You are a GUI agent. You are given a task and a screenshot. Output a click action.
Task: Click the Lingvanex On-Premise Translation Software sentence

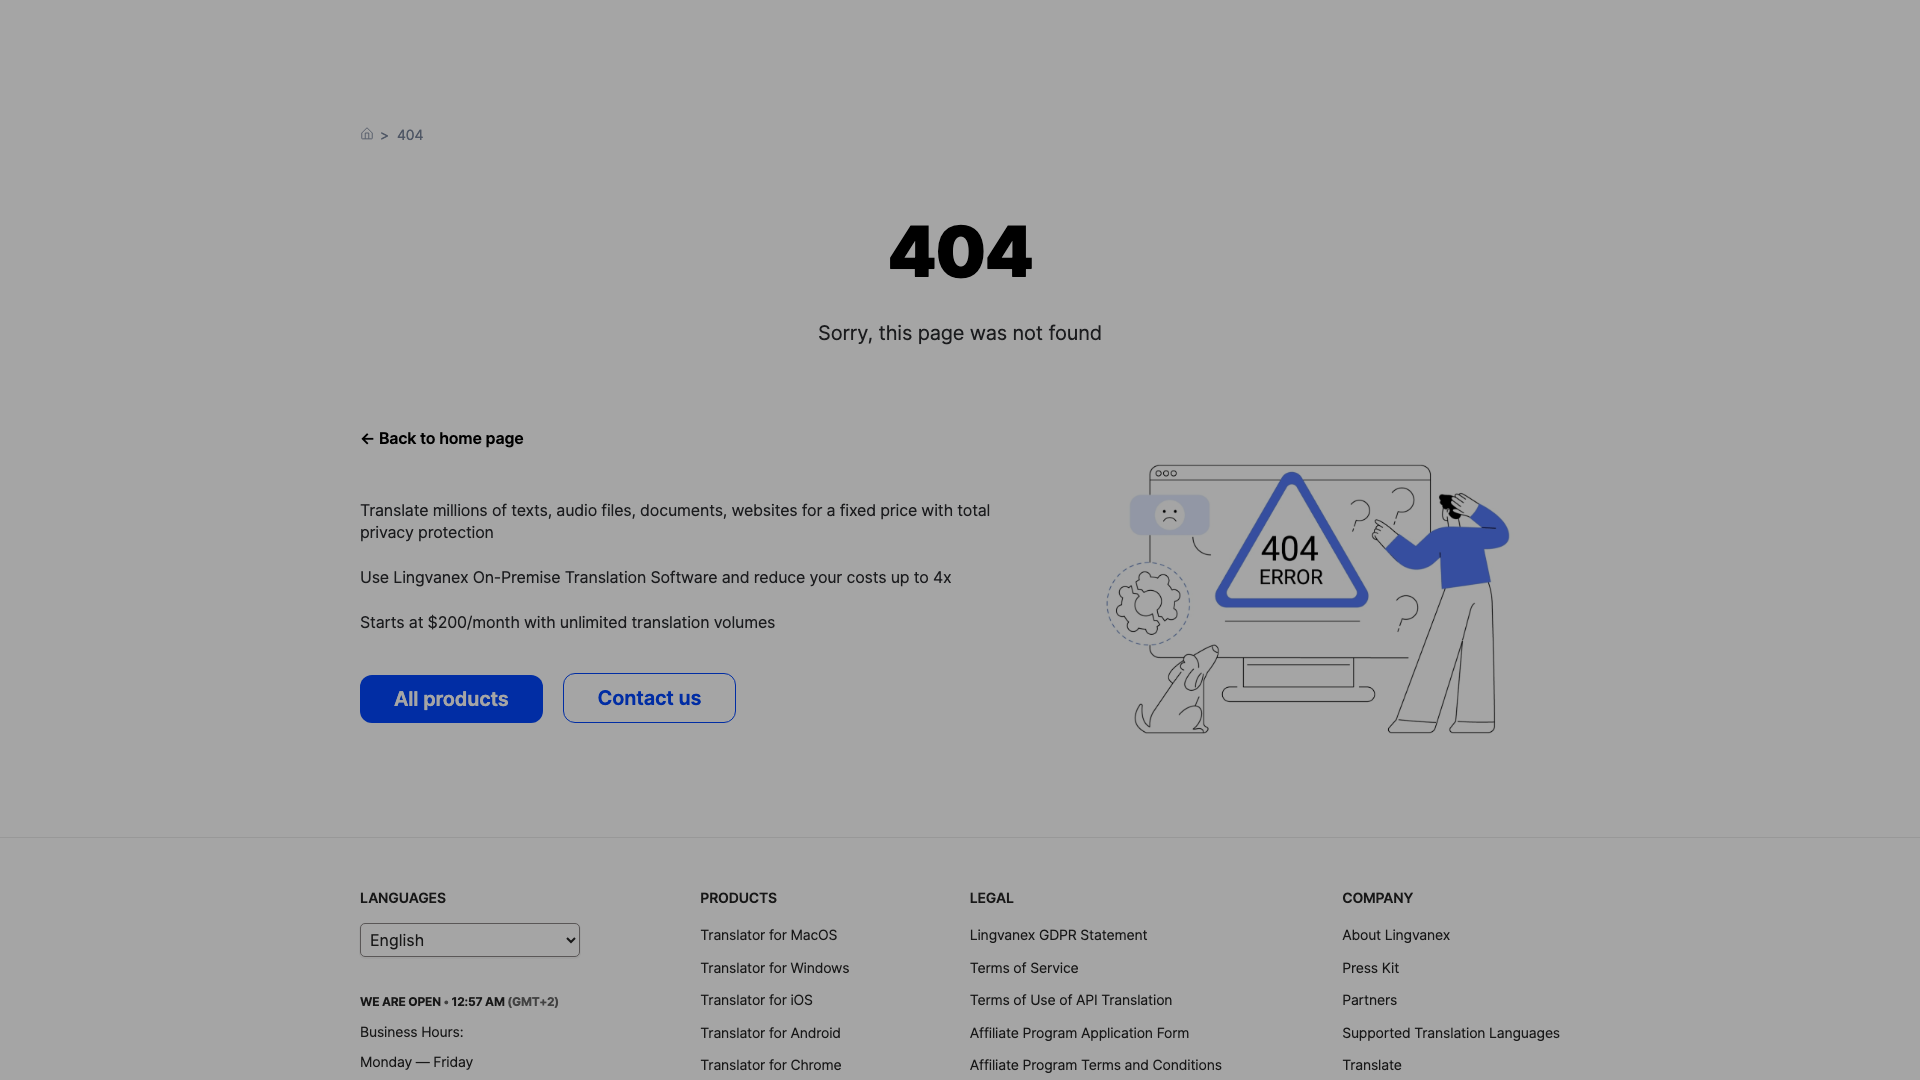click(655, 578)
